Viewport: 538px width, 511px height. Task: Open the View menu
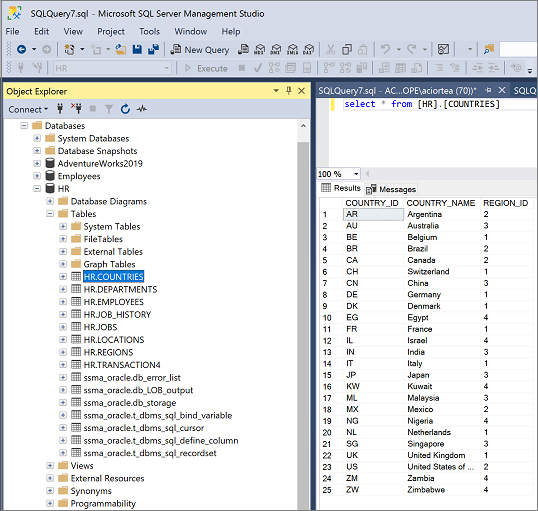(x=73, y=32)
